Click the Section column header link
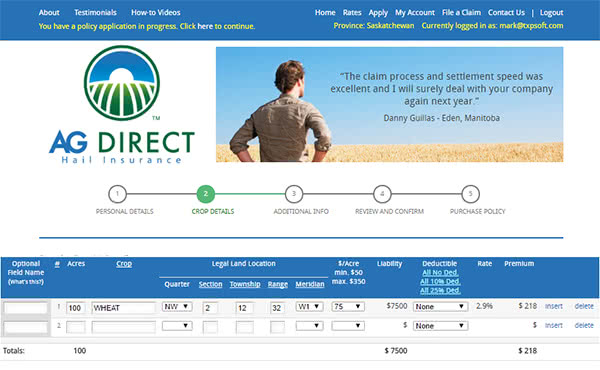 (210, 284)
